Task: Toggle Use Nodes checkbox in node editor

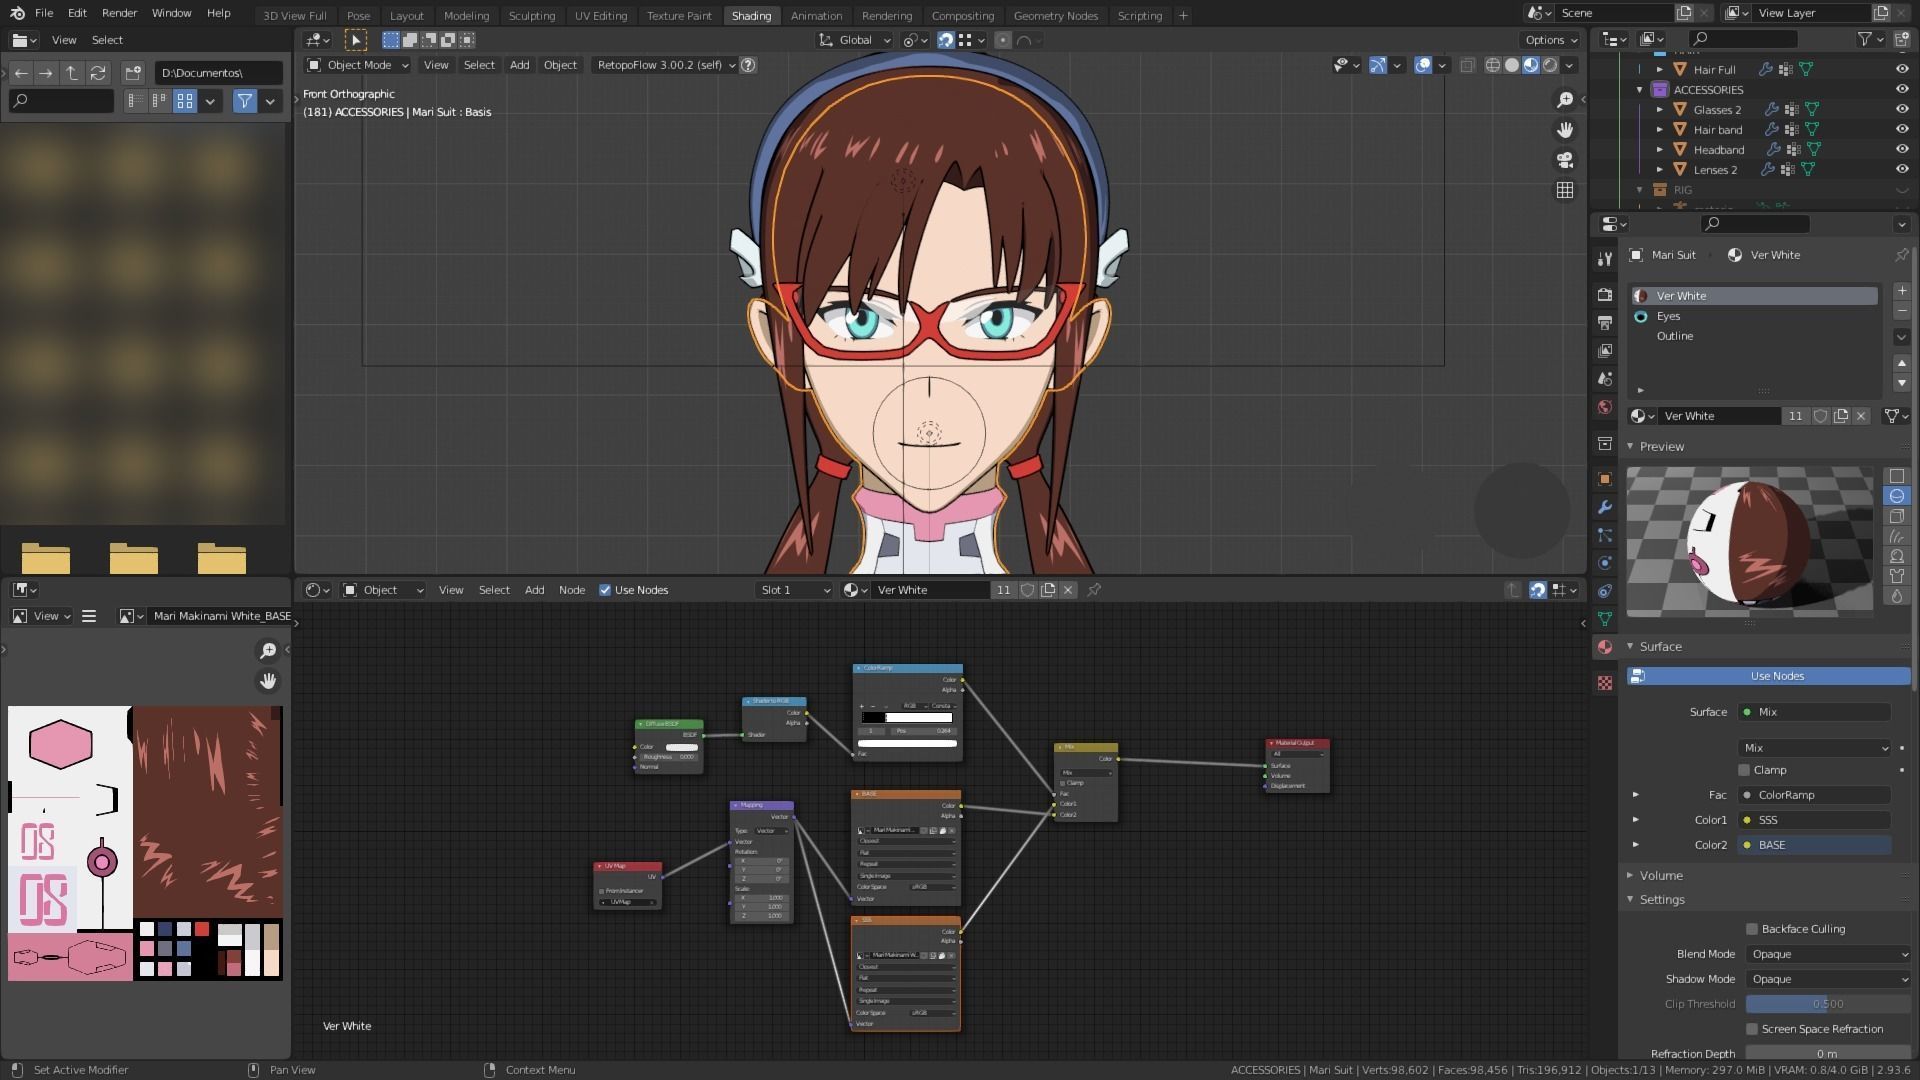Action: tap(605, 590)
